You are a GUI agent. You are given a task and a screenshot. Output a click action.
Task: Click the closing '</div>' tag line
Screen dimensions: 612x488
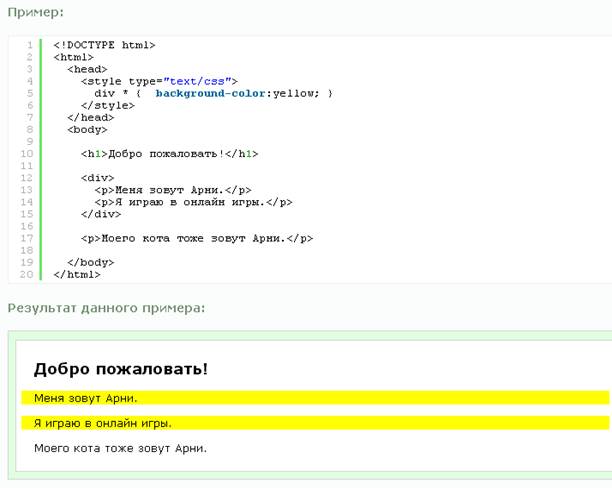tap(101, 214)
